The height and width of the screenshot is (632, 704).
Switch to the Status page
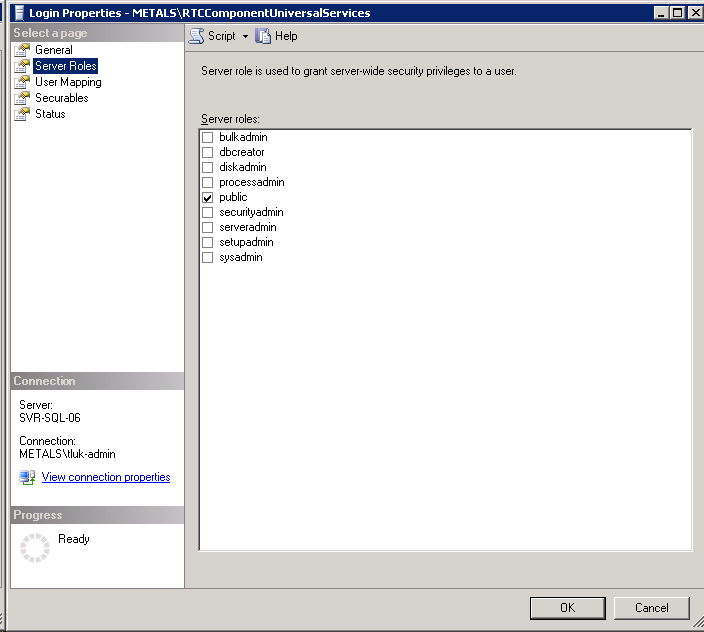(50, 114)
